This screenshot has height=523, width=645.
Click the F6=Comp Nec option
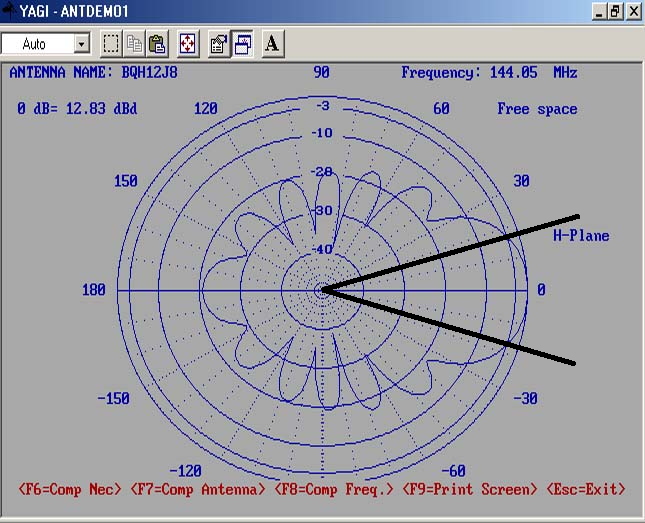coord(70,489)
